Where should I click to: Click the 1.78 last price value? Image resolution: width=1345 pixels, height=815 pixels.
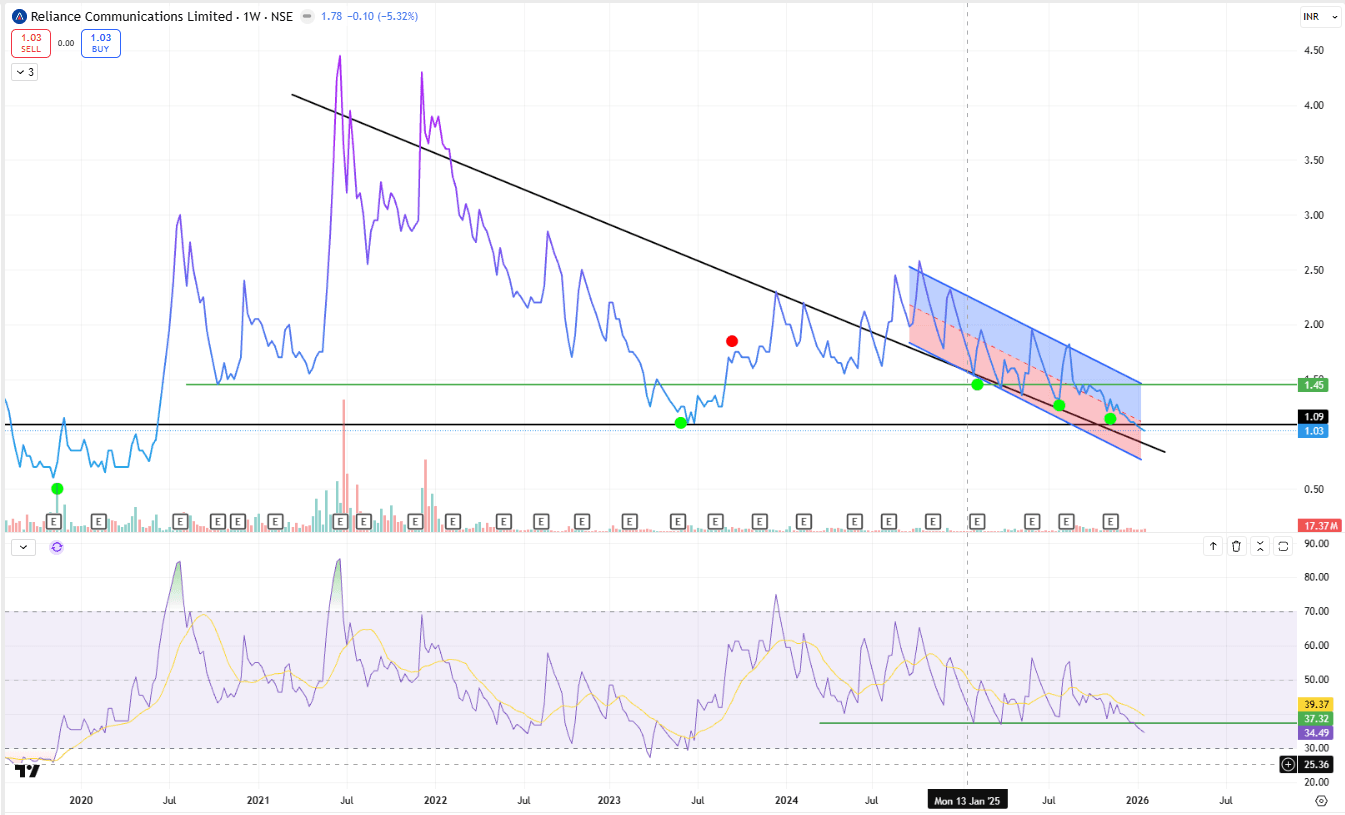pos(334,17)
